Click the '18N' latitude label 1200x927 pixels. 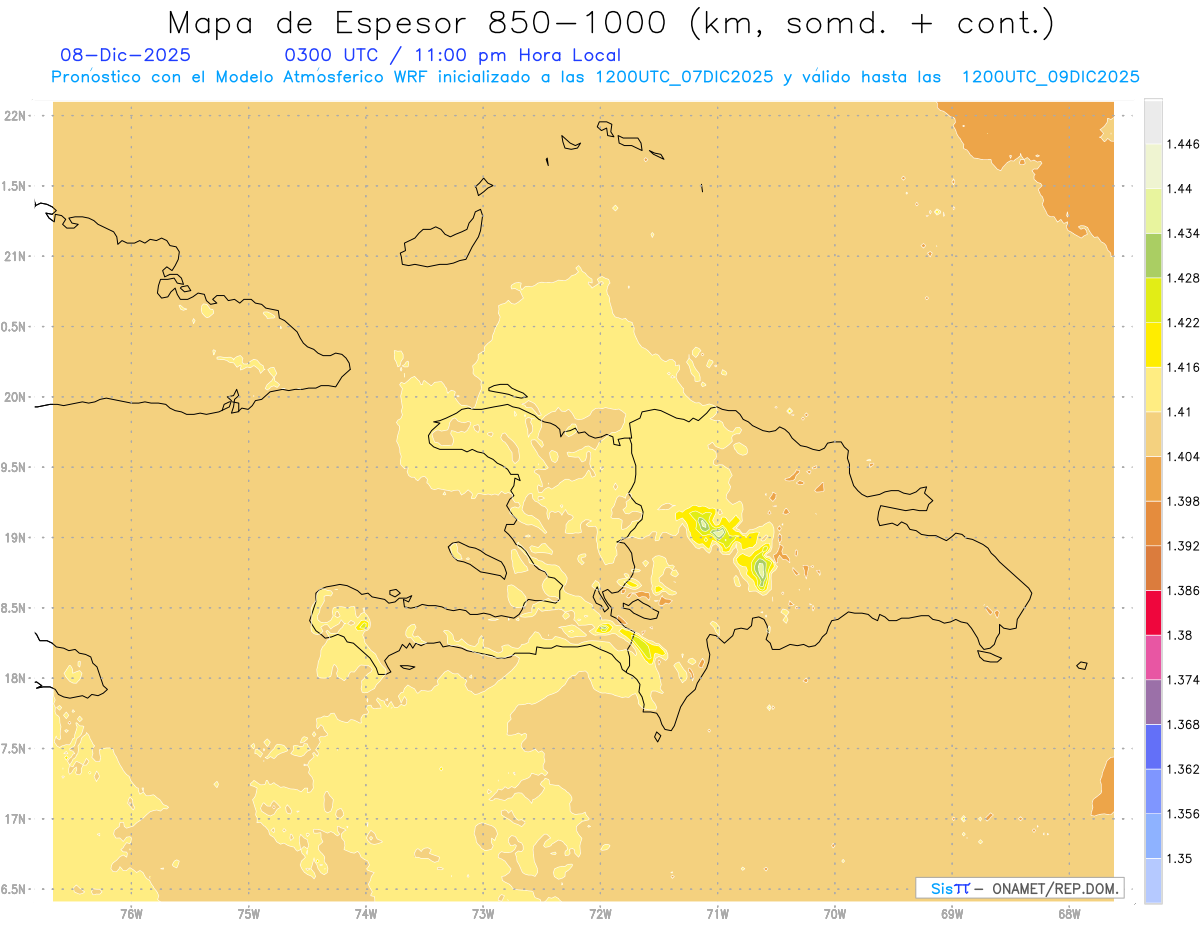pos(17,679)
